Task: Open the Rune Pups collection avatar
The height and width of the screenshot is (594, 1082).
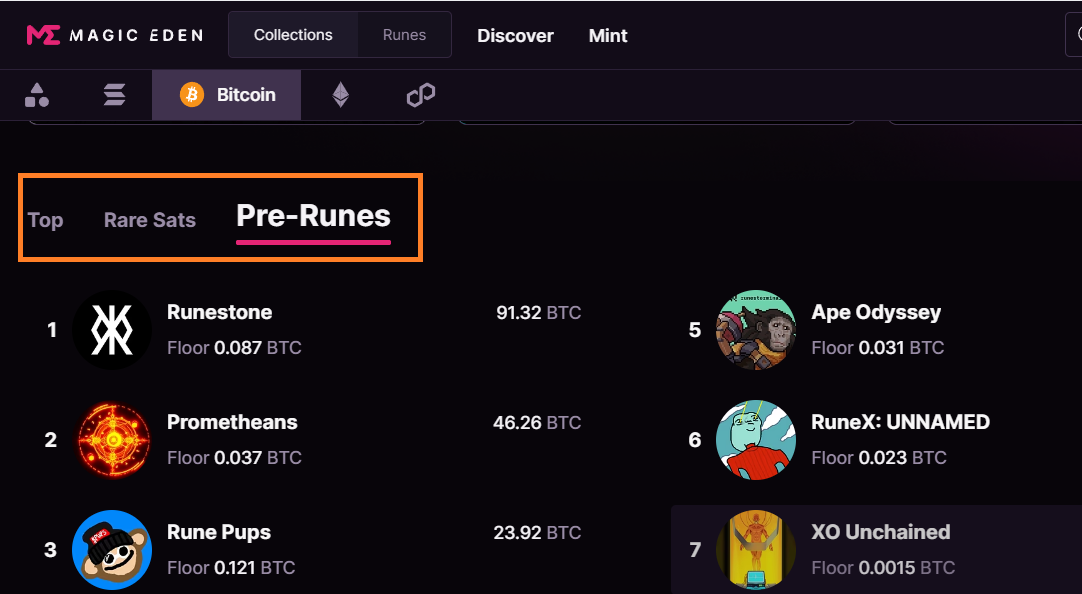Action: [x=112, y=550]
